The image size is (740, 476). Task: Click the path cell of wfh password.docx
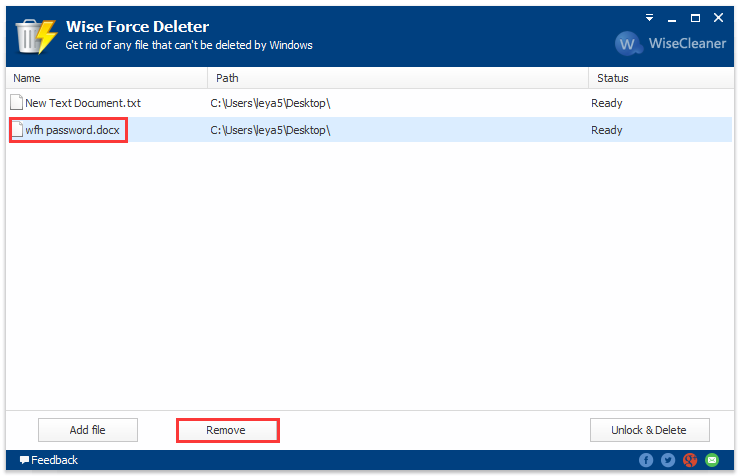coord(270,130)
